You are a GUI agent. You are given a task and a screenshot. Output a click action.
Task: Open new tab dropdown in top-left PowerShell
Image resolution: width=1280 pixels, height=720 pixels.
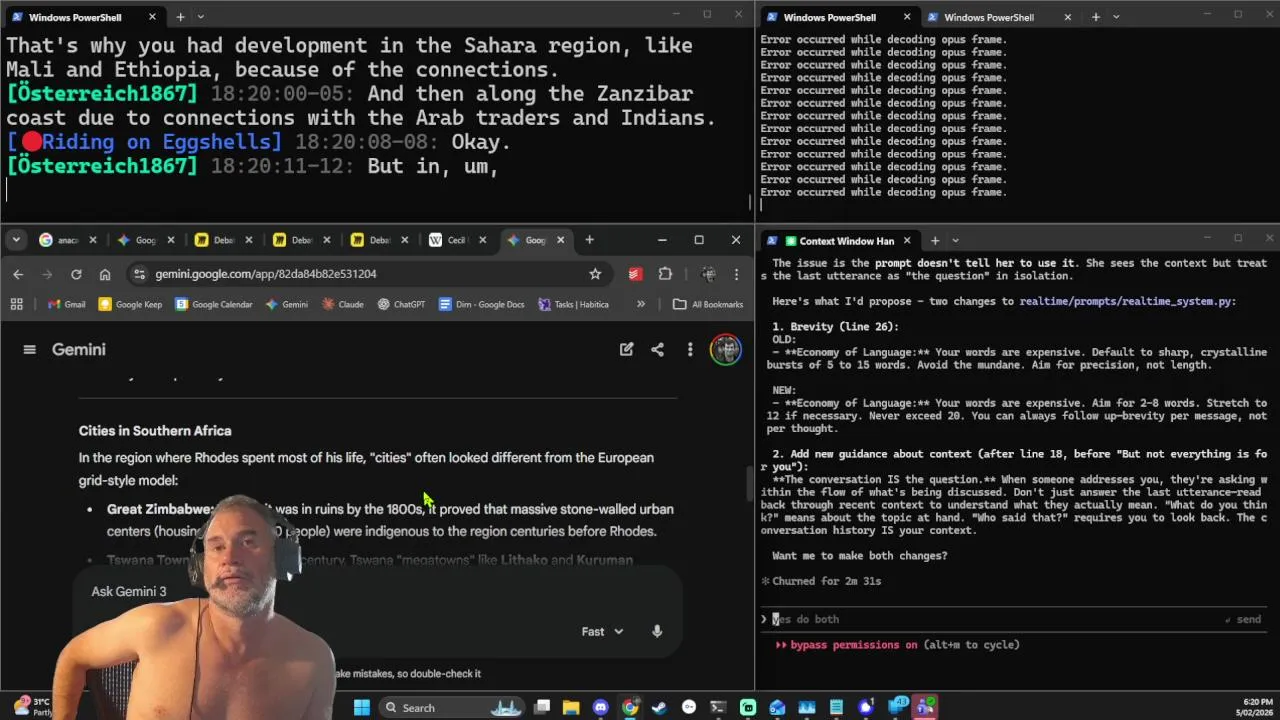click(x=200, y=17)
